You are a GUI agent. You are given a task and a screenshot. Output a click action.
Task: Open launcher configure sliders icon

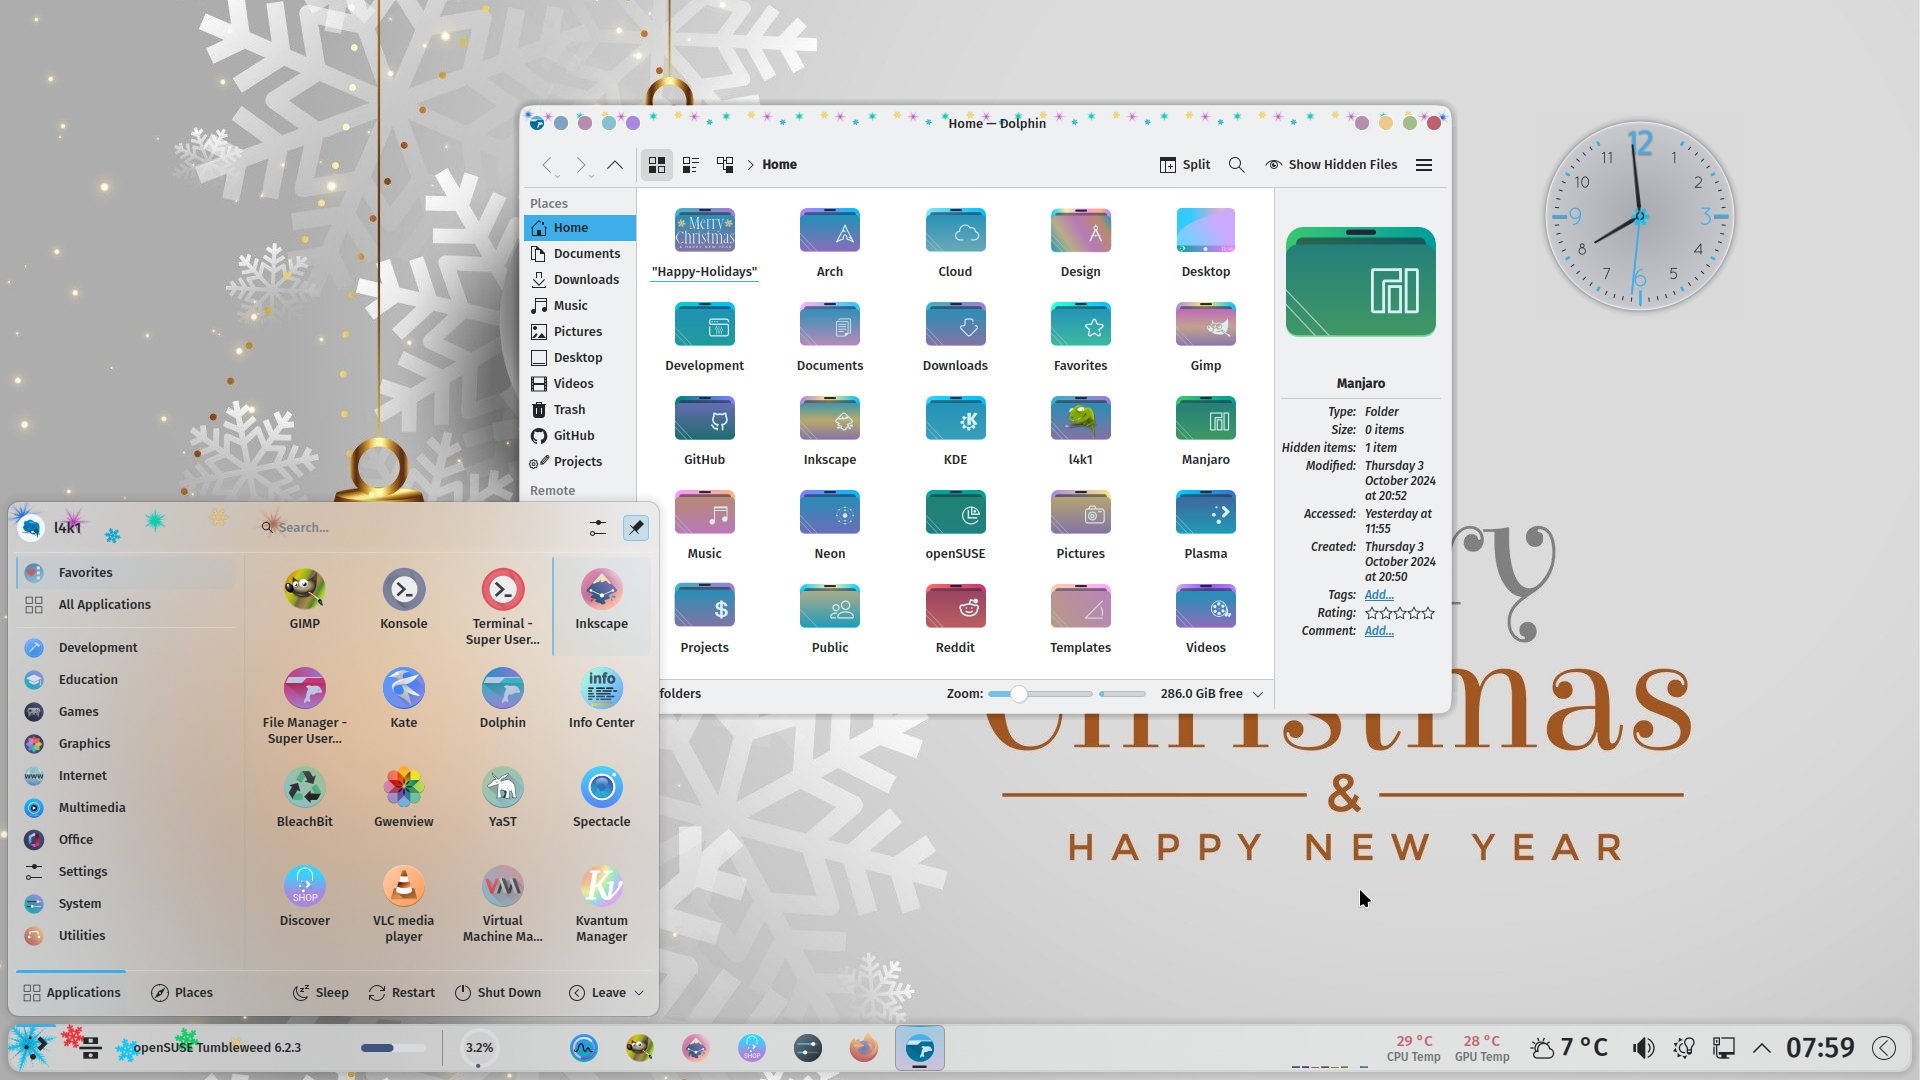pyautogui.click(x=597, y=527)
